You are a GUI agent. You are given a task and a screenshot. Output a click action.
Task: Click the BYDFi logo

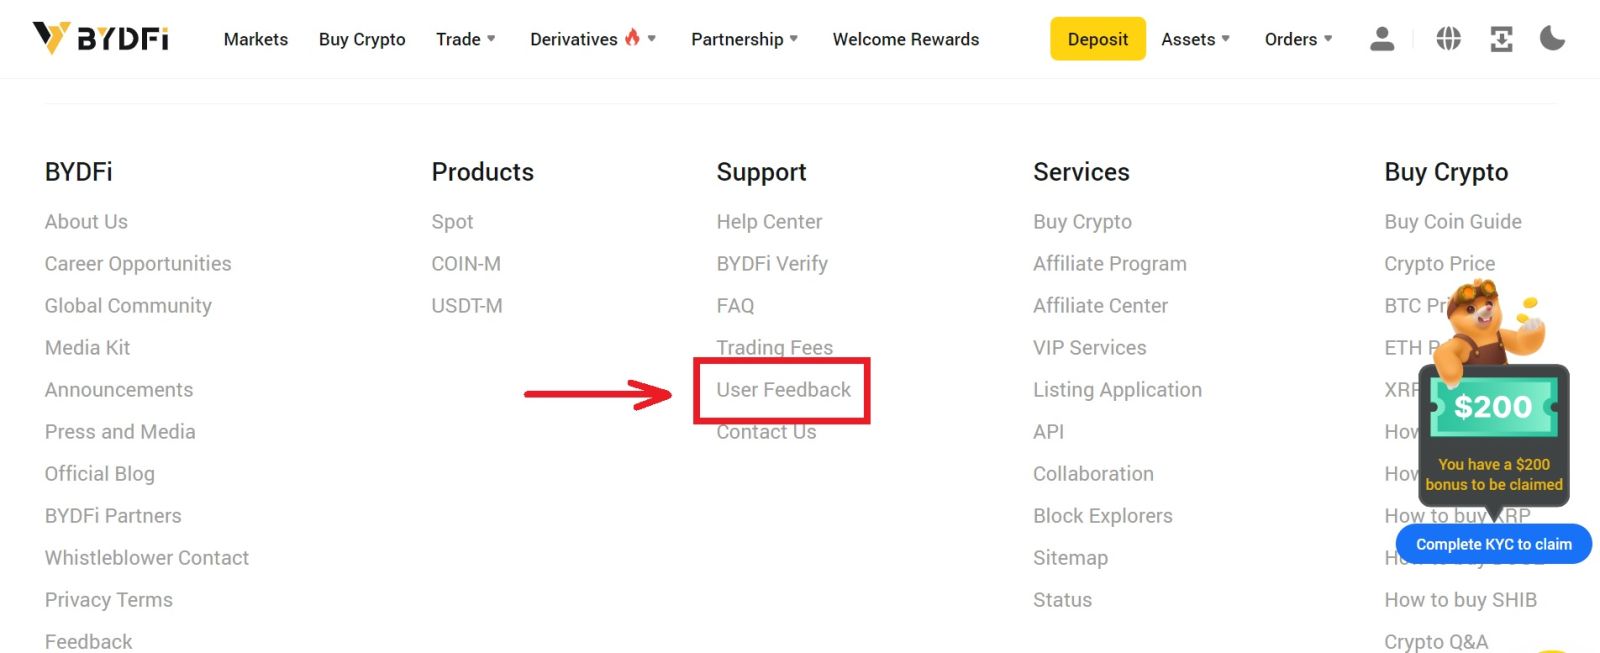click(100, 37)
